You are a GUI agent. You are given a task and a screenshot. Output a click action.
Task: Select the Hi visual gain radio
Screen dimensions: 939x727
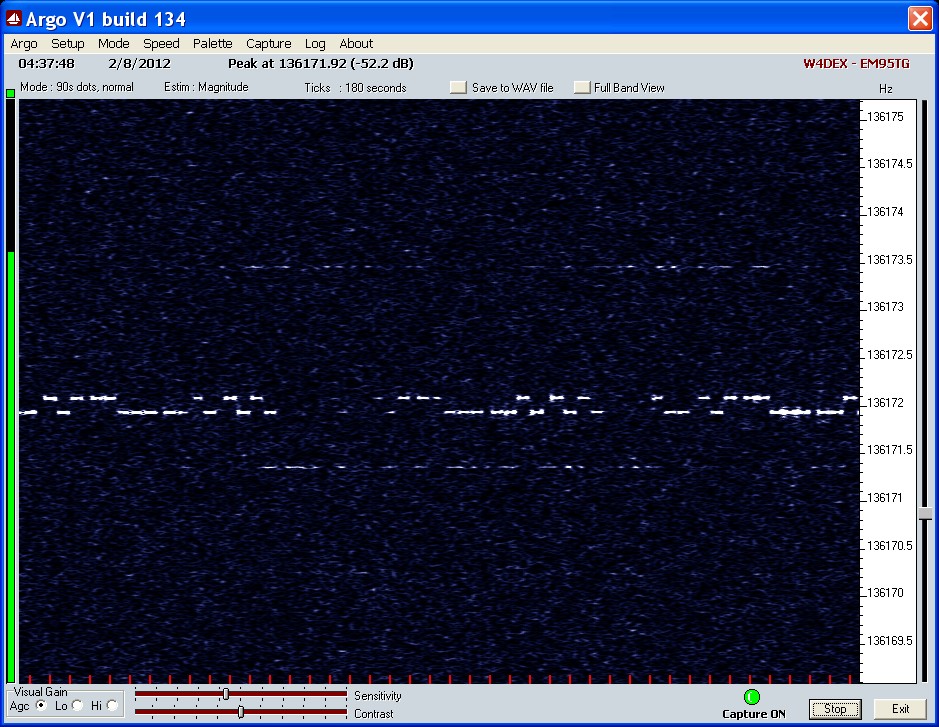pos(112,705)
